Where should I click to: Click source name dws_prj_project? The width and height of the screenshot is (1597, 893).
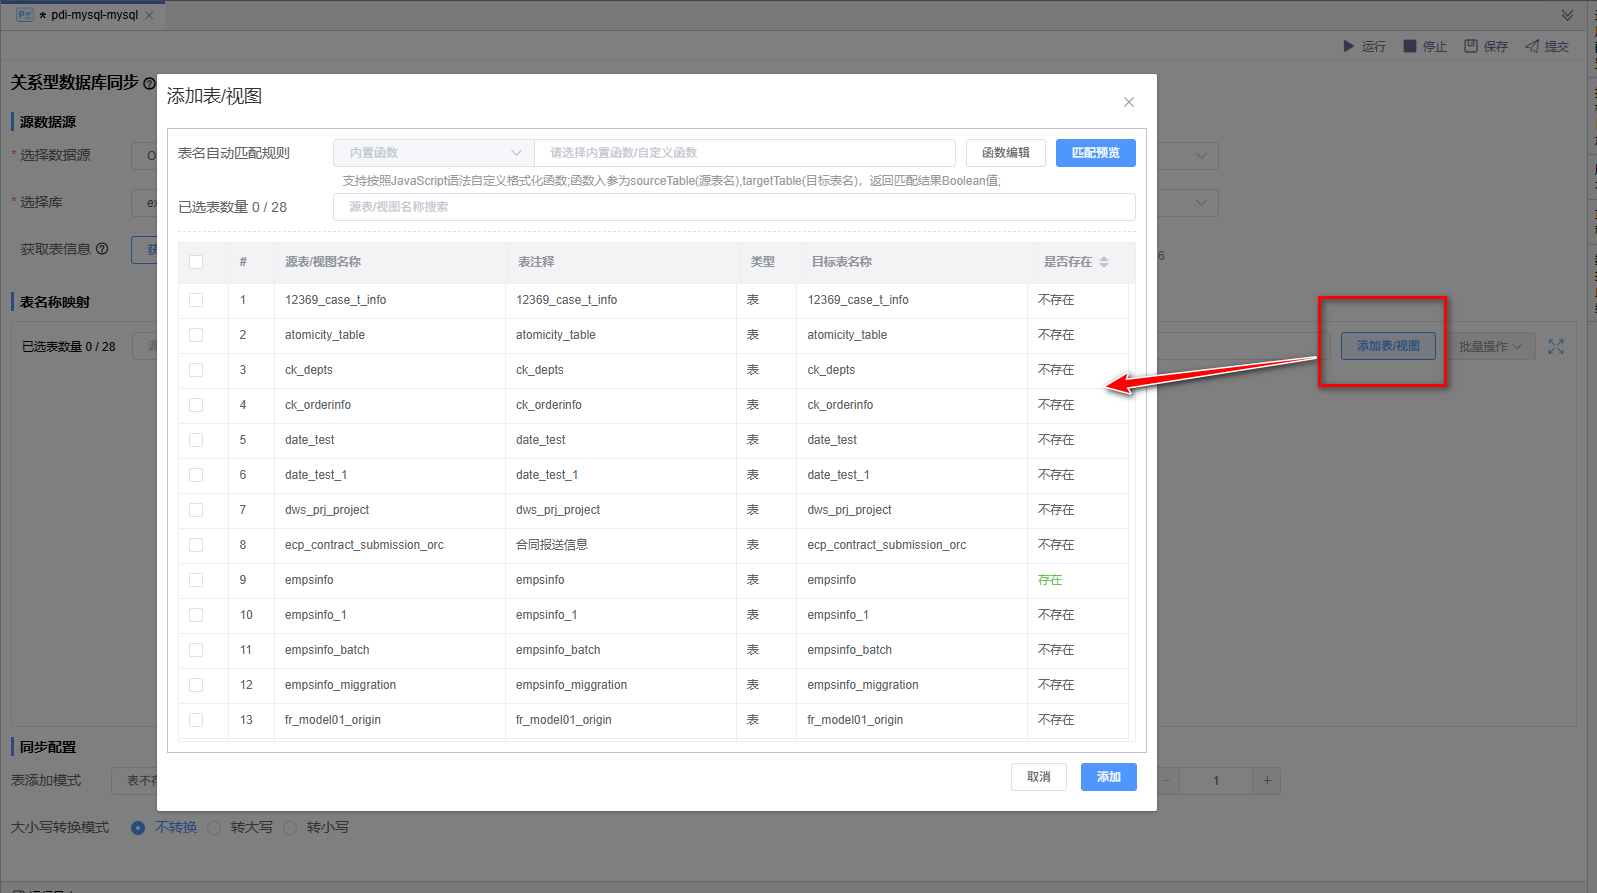pyautogui.click(x=327, y=510)
